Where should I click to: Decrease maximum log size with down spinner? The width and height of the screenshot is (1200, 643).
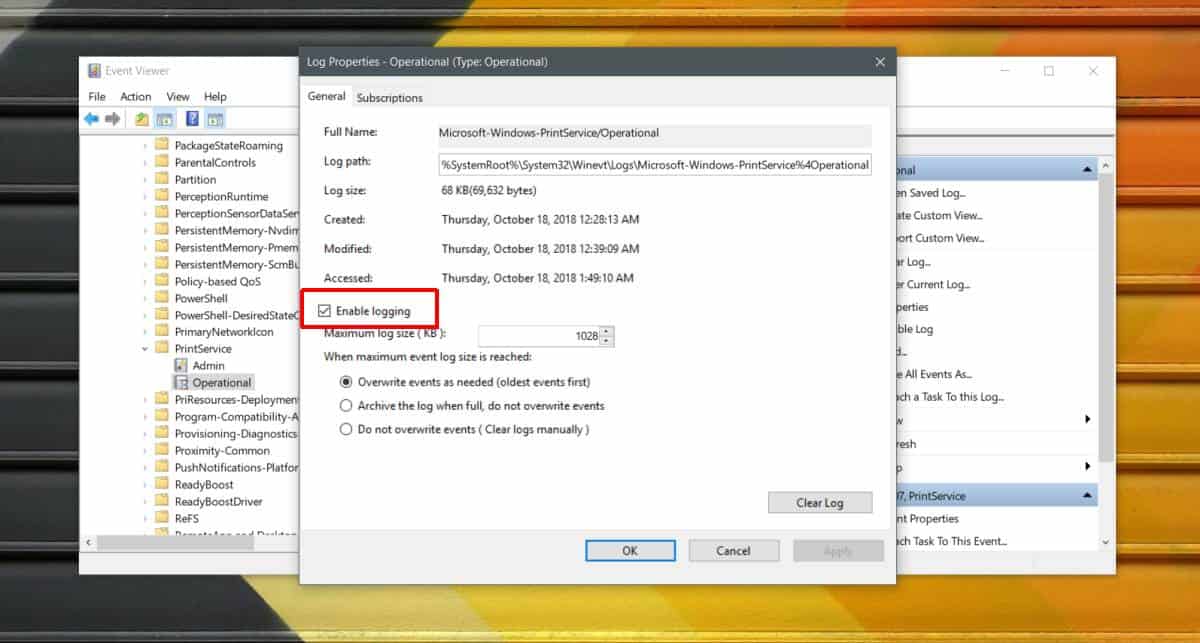pyautogui.click(x=607, y=341)
